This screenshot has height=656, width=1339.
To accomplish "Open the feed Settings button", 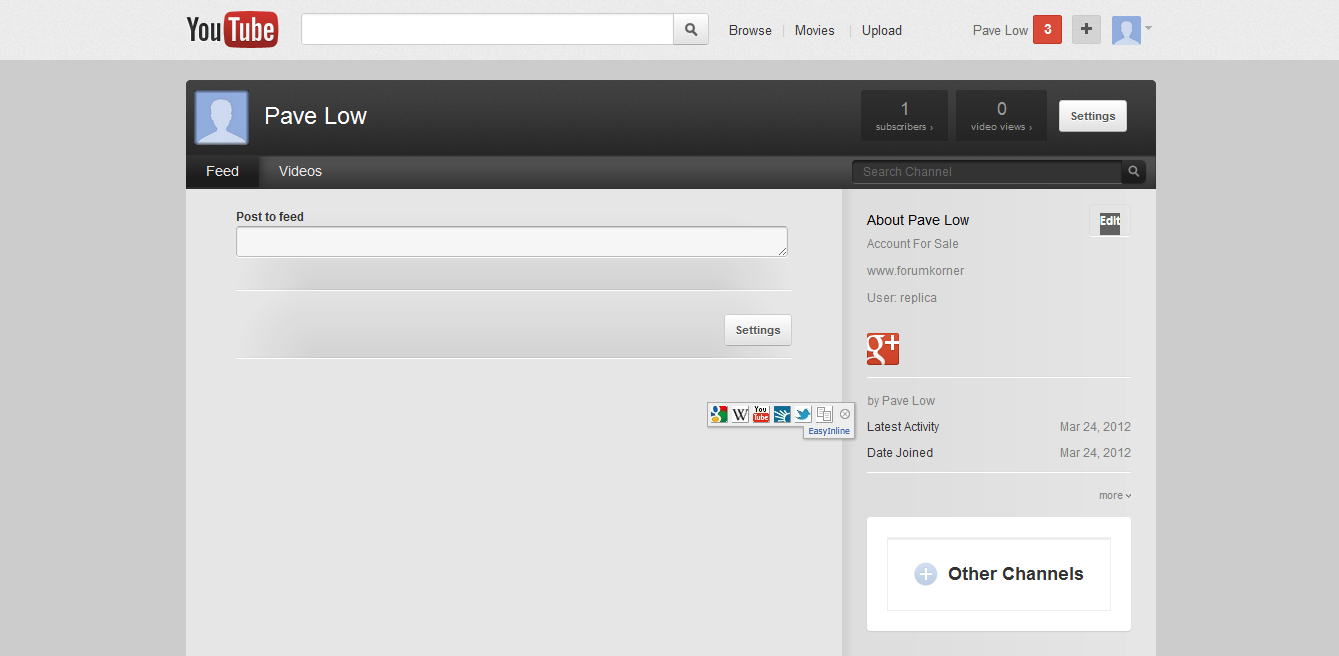I will click(758, 330).
